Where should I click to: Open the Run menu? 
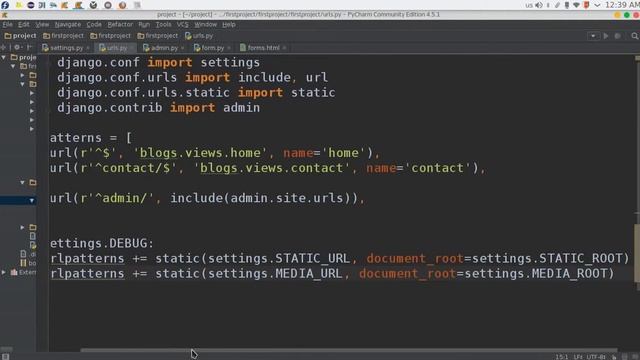[x=144, y=25]
